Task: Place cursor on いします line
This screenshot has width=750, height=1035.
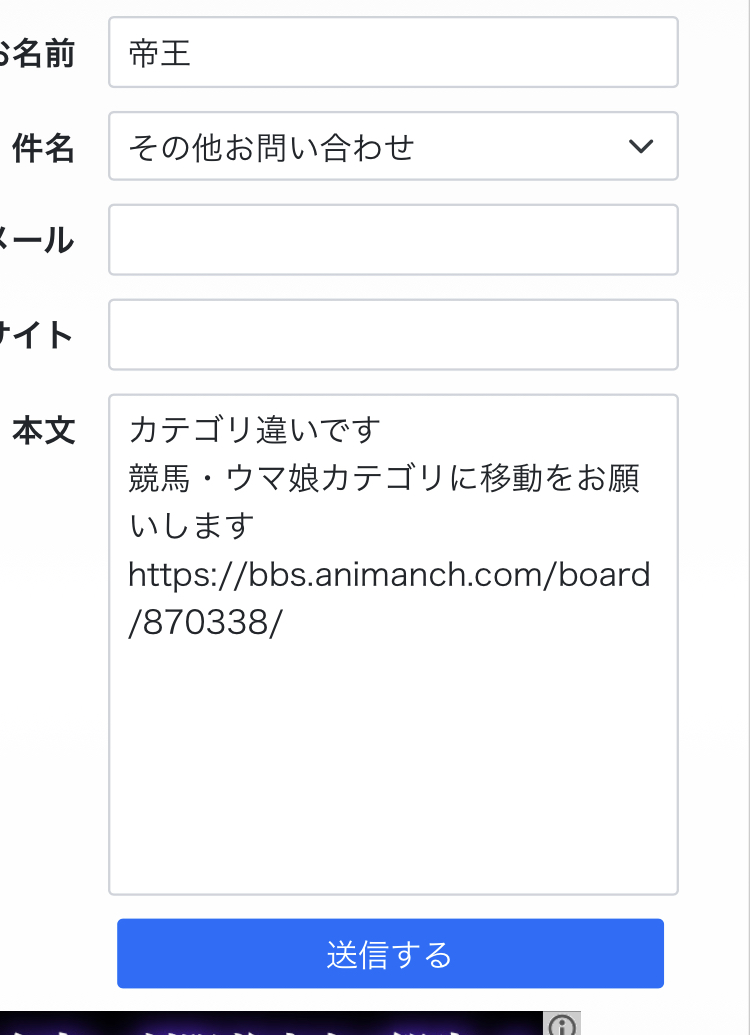Action: tap(191, 526)
